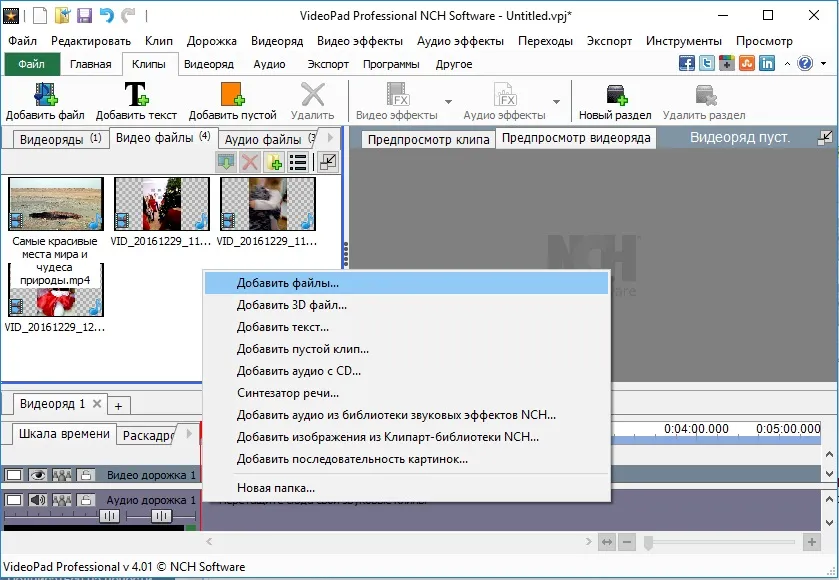
Task: Add a new sequence with the plus tab
Action: point(119,406)
